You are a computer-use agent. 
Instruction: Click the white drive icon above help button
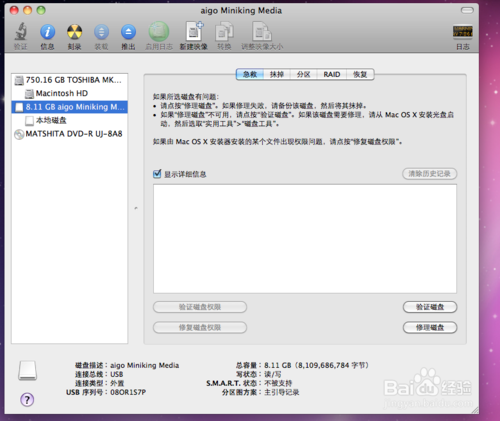27,370
